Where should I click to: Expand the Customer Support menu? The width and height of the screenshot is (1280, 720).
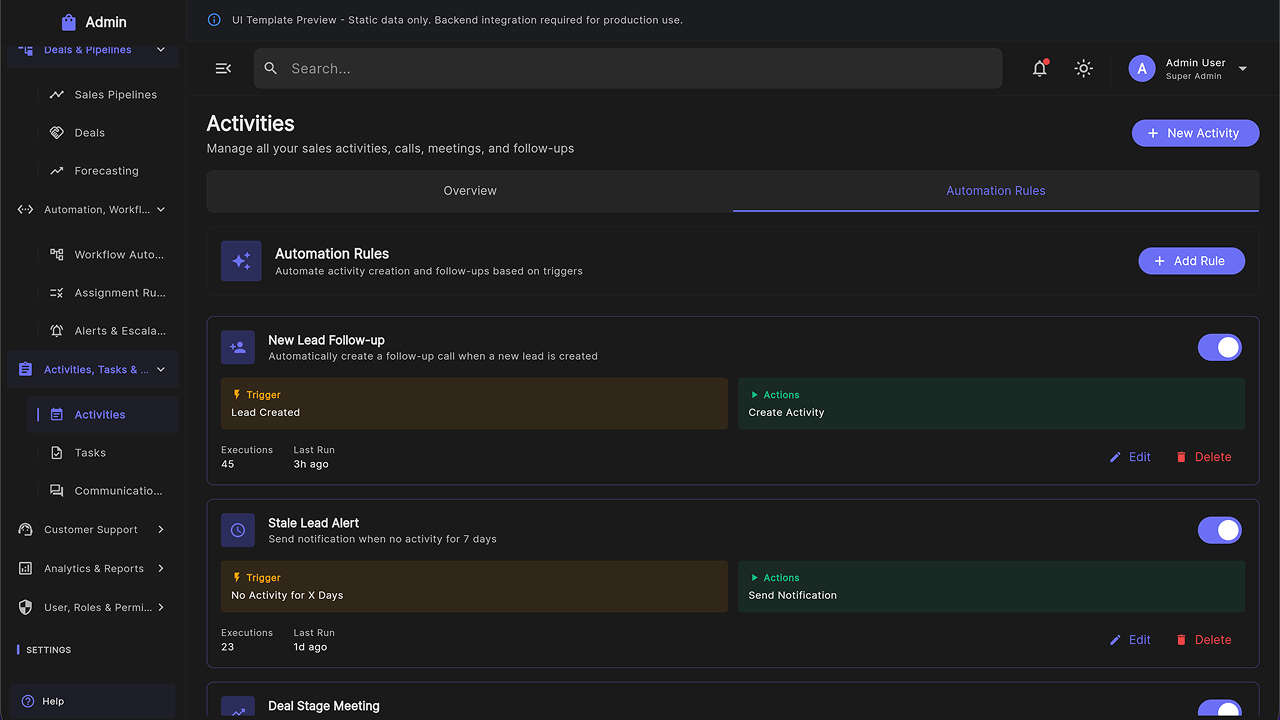(161, 530)
